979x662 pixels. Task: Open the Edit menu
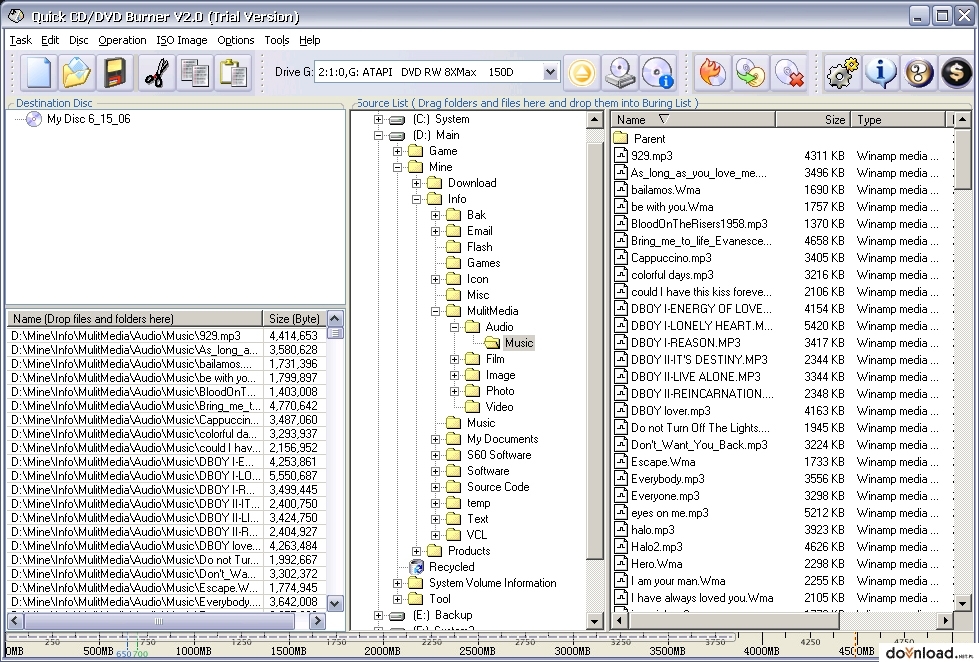click(x=50, y=40)
